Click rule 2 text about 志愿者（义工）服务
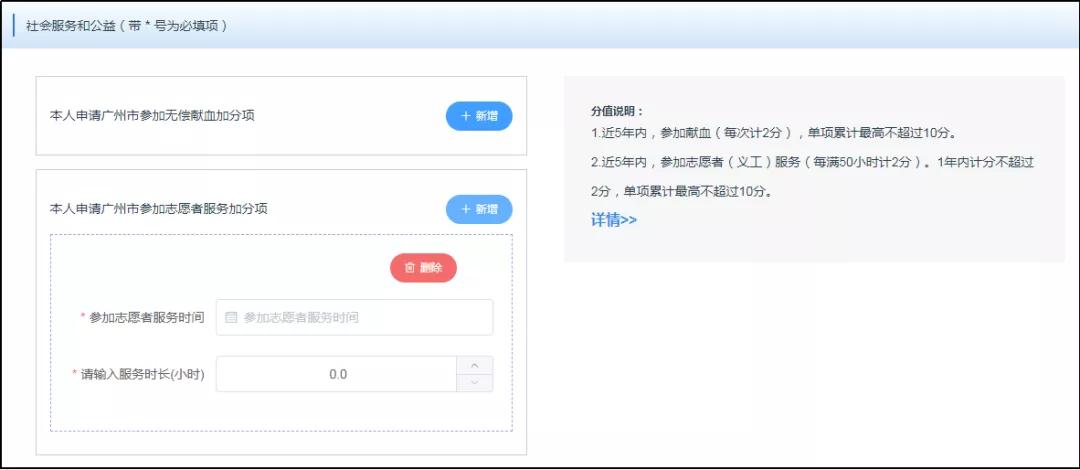Image resolution: width=1080 pixels, height=470 pixels. pos(813,177)
